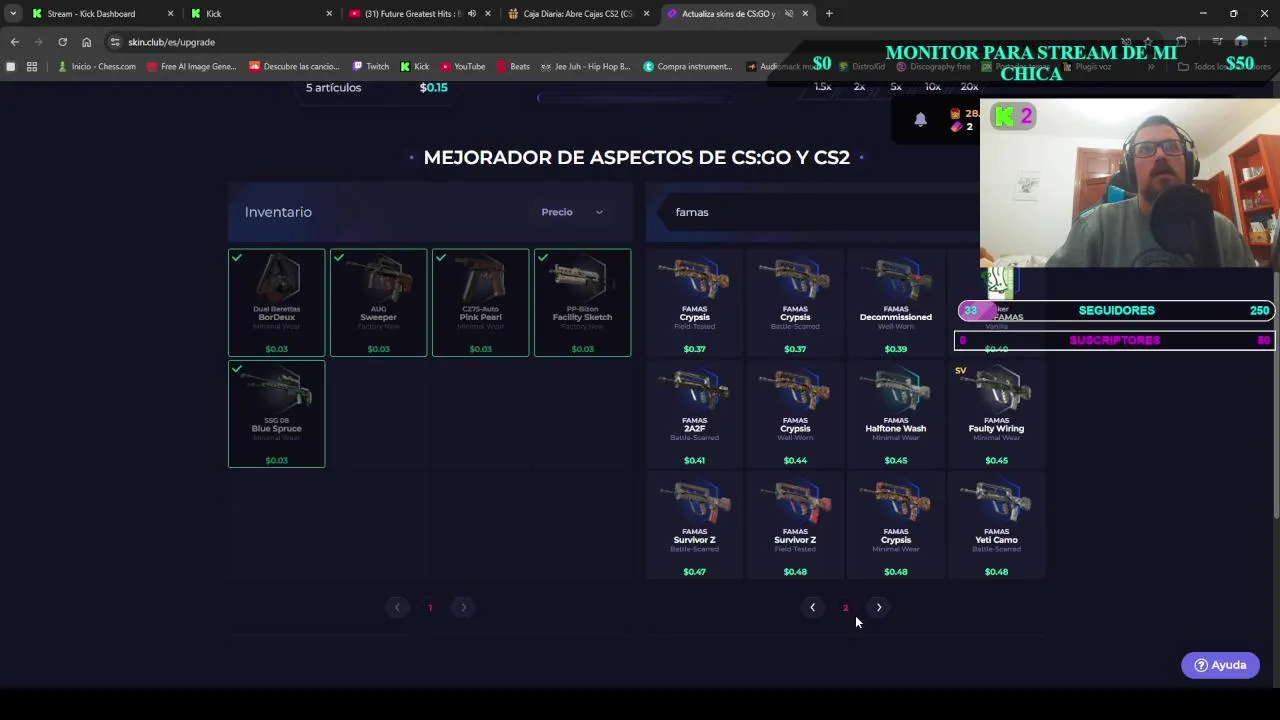Select FAMAS Yeti Camo skin
Viewport: 1280px width, 720px height.
coord(997,526)
